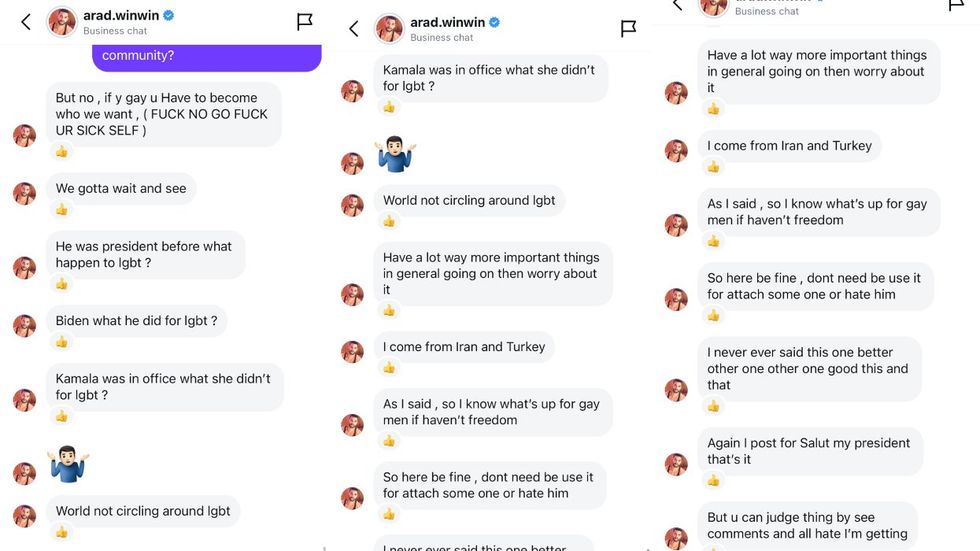Open arad.winwin profile picture in left header
Viewport: 980px width, 551px height.
pos(62,22)
